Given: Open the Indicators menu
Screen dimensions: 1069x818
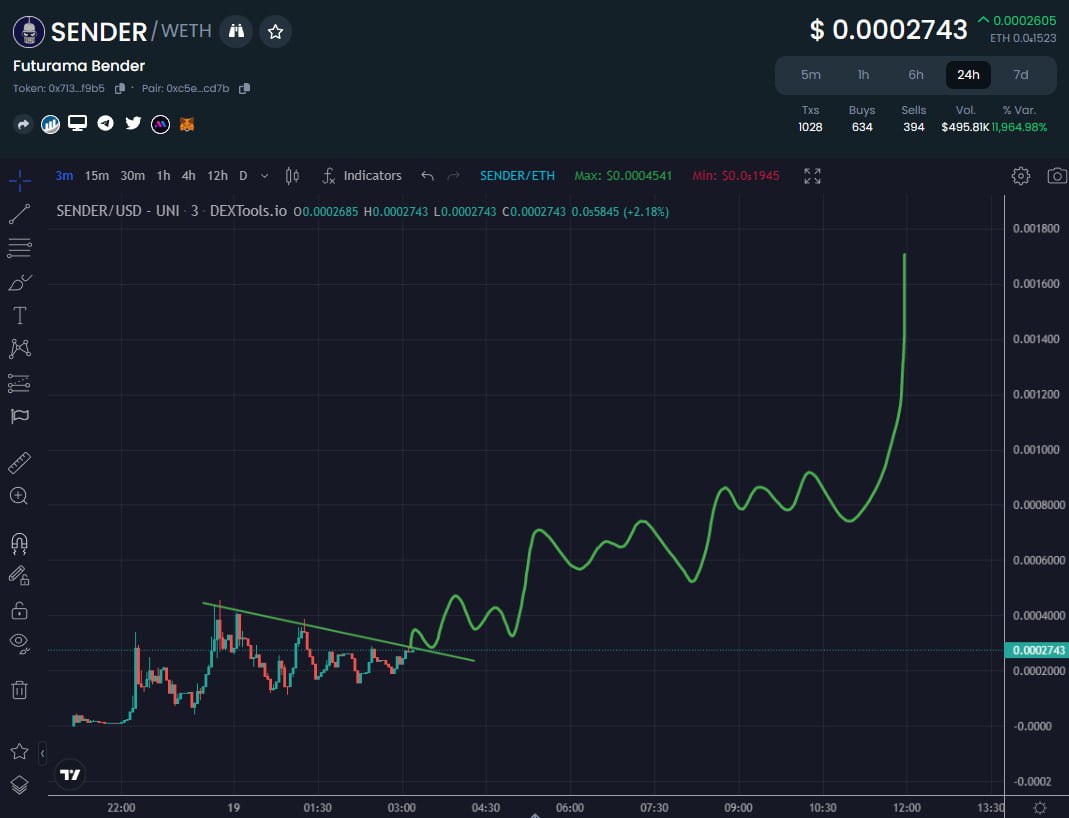Looking at the screenshot, I should coord(362,176).
